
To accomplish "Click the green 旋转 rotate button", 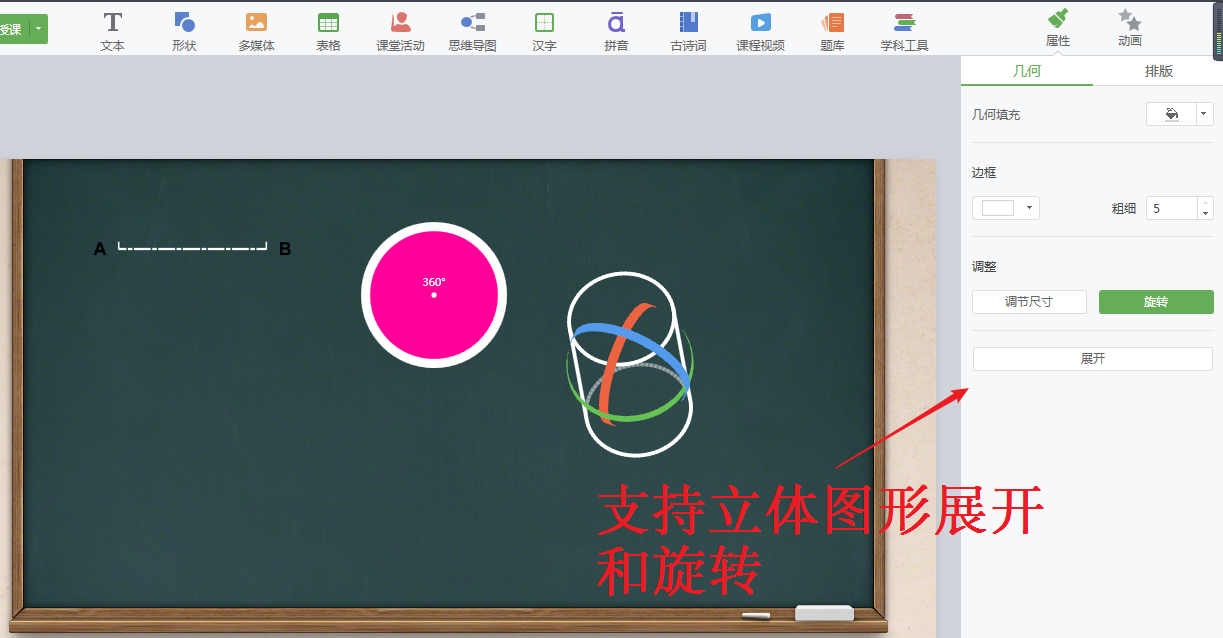I will tap(1156, 302).
